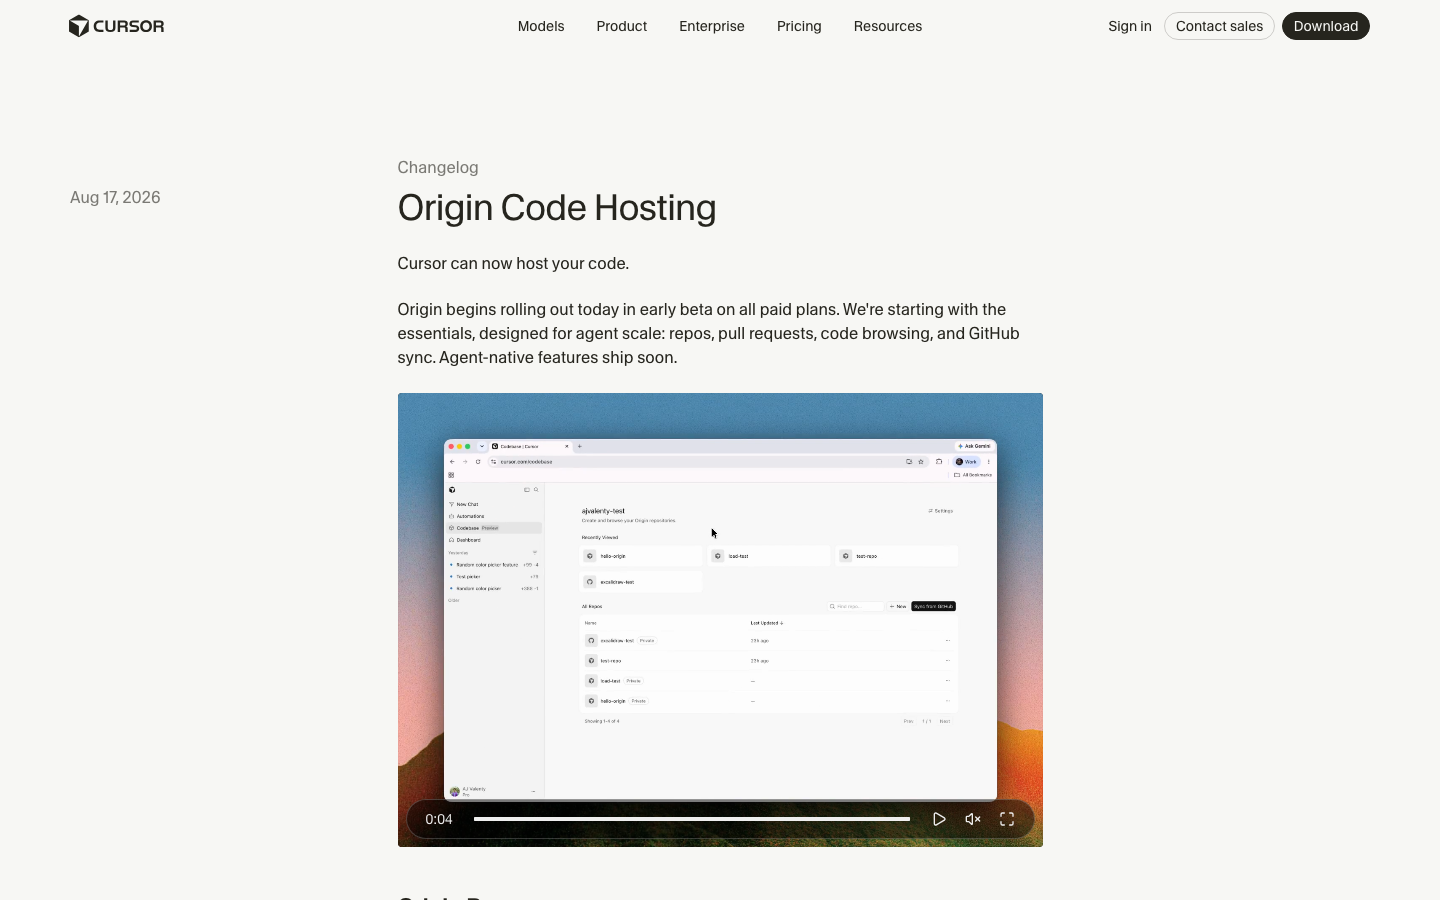Click the Contact sales button
This screenshot has height=900, width=1440.
pyautogui.click(x=1219, y=26)
